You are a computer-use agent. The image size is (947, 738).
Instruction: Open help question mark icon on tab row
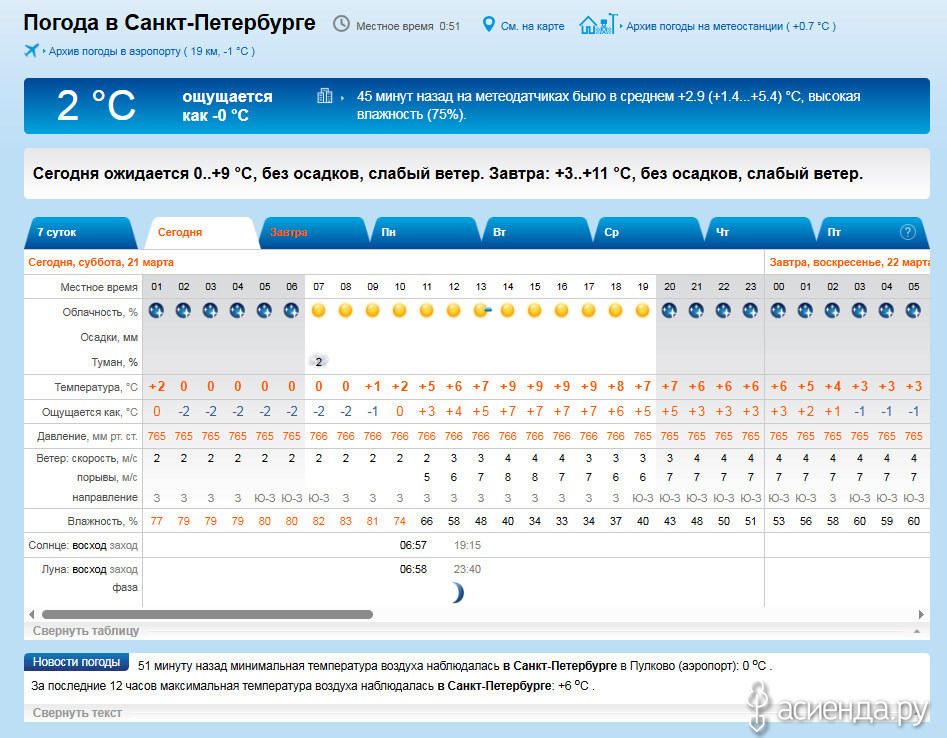(x=908, y=232)
